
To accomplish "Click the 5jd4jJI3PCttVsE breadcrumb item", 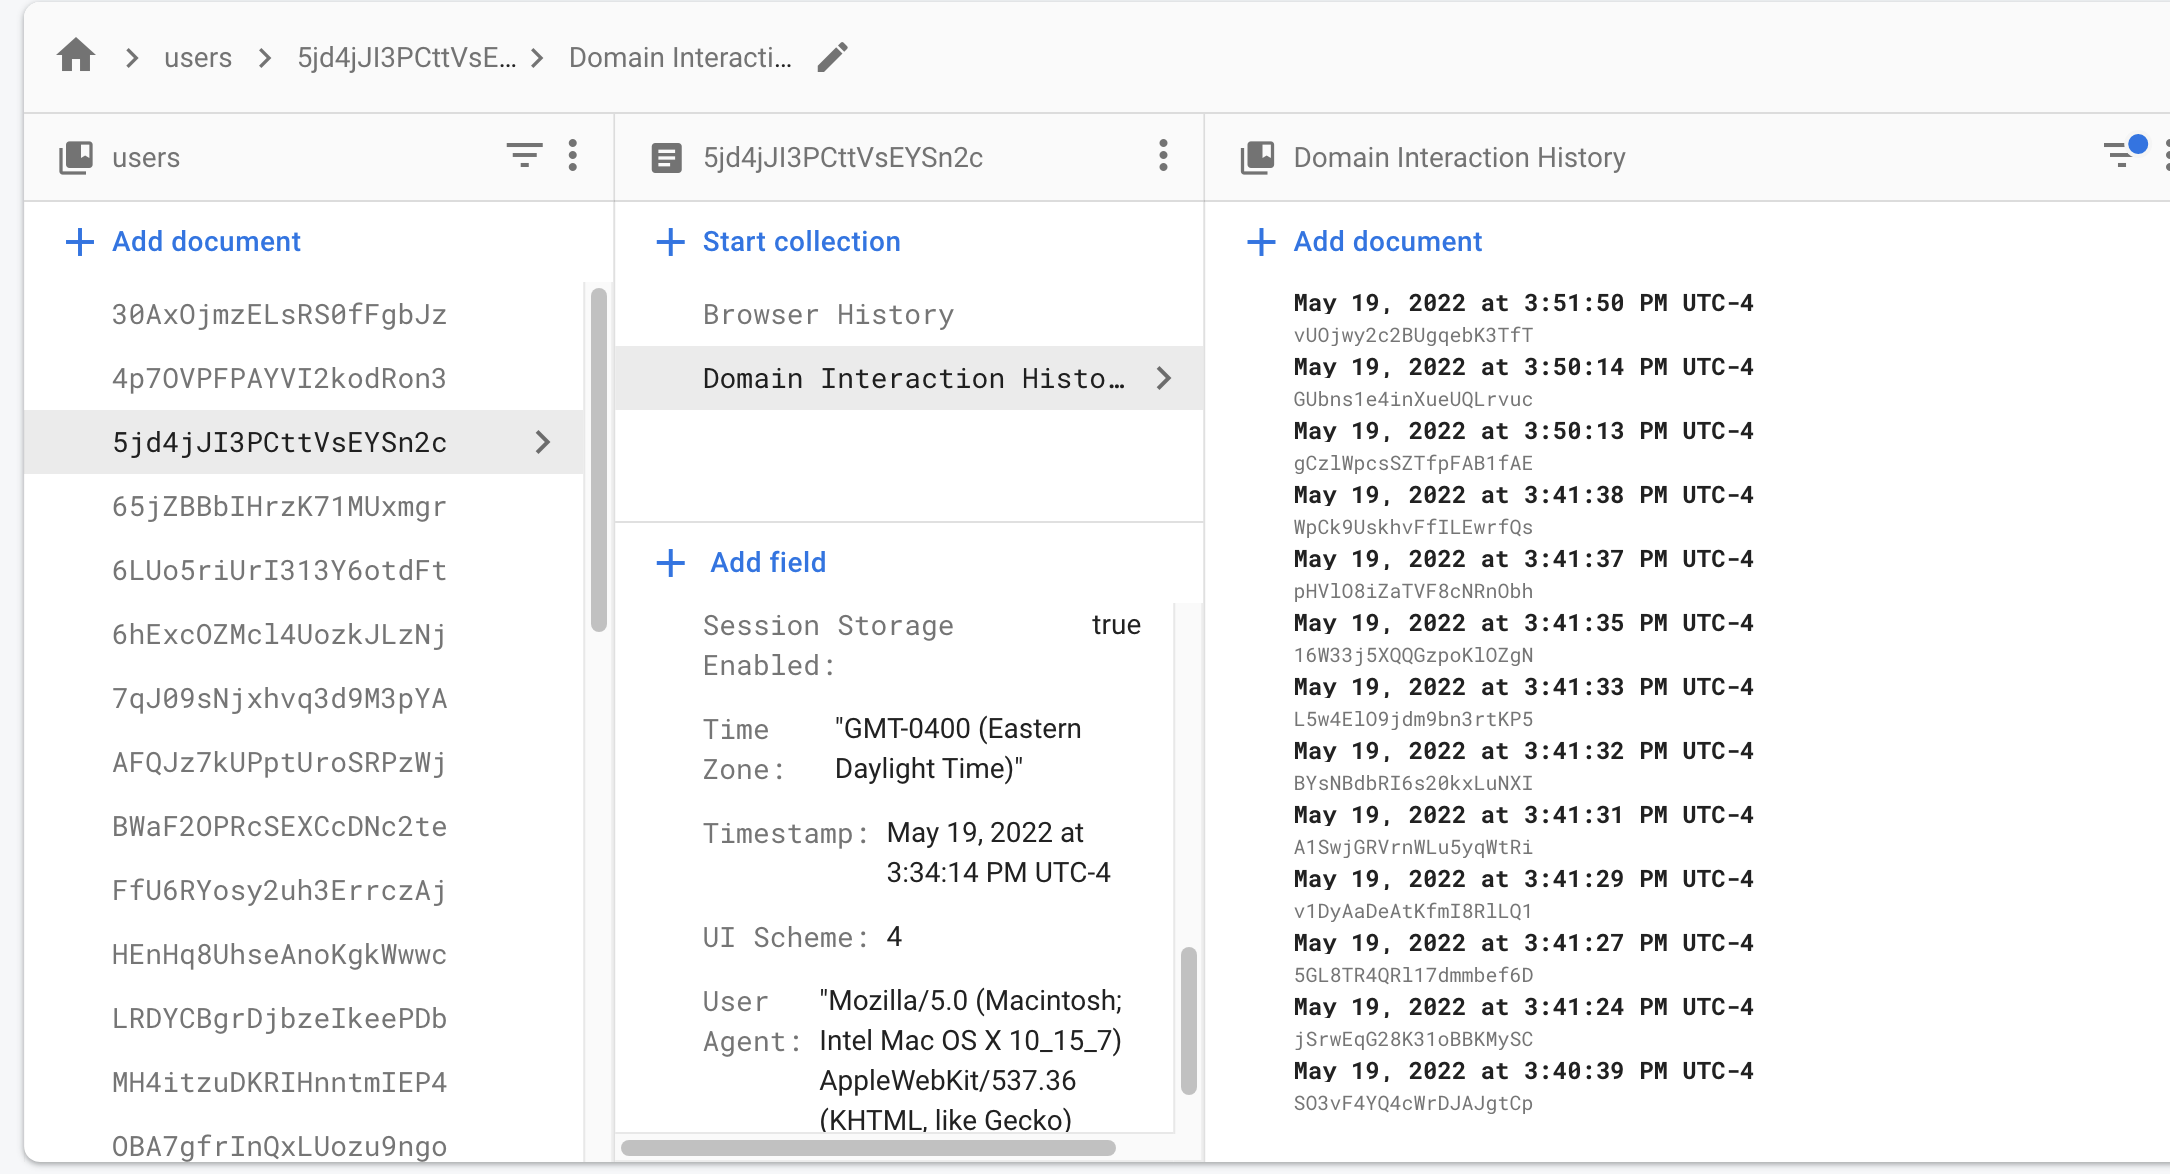I will (x=406, y=57).
